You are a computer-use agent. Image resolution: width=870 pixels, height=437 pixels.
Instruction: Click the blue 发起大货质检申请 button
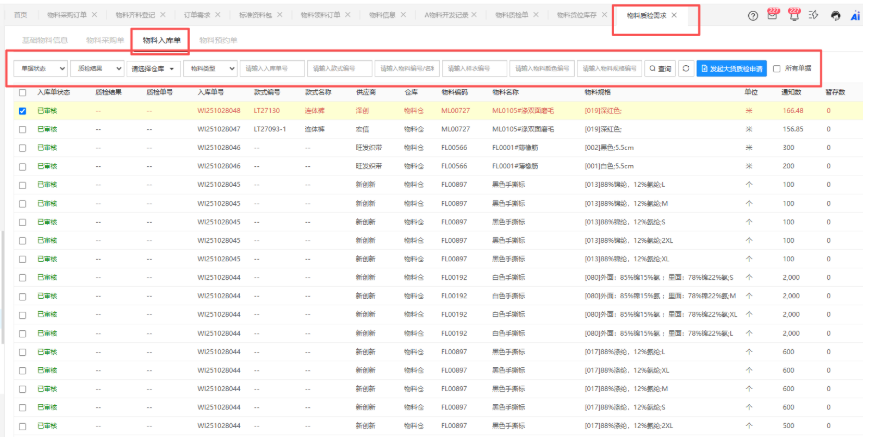click(x=731, y=69)
